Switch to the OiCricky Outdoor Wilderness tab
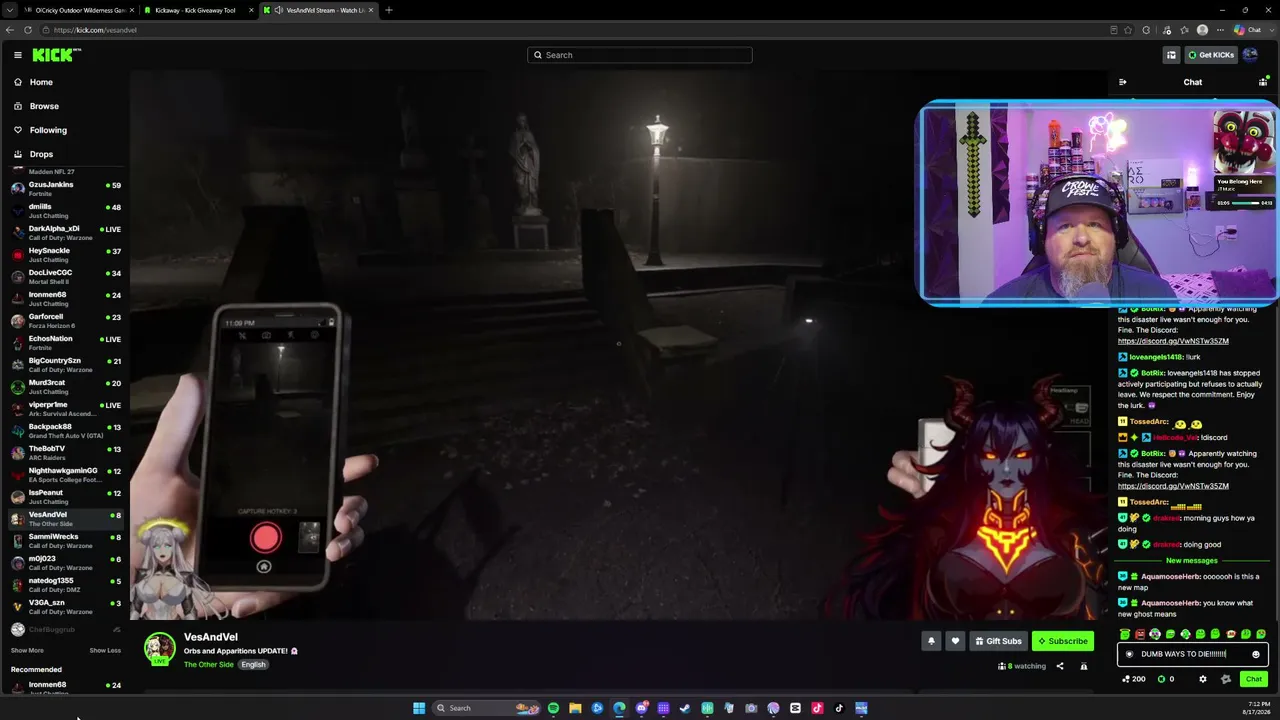The image size is (1280, 720). pos(78,10)
